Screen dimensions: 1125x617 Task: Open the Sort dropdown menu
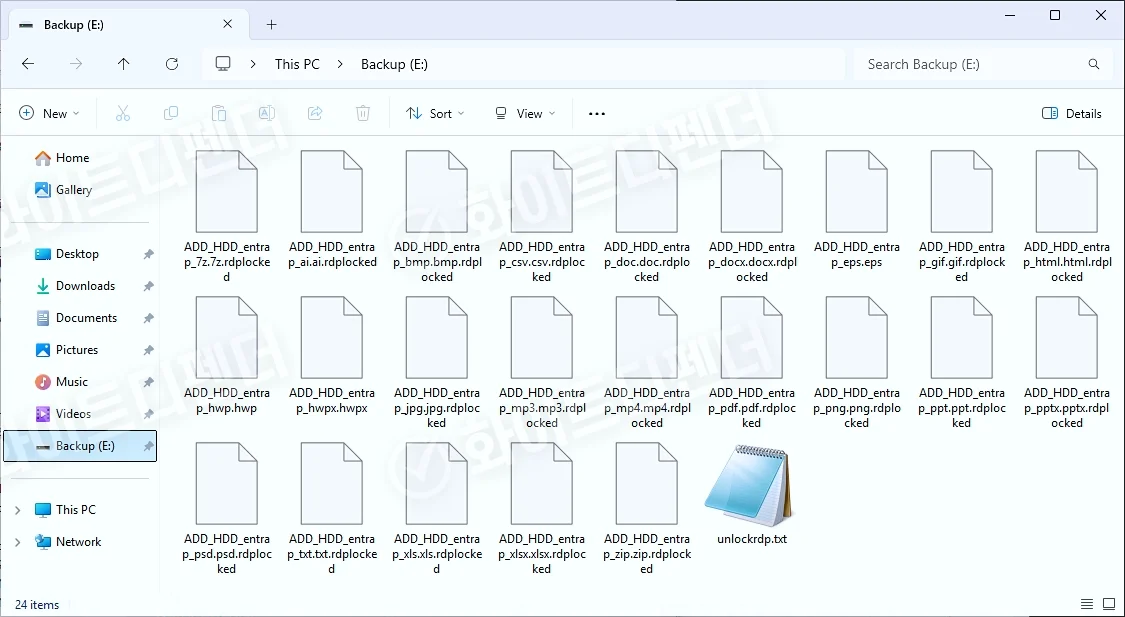(435, 114)
